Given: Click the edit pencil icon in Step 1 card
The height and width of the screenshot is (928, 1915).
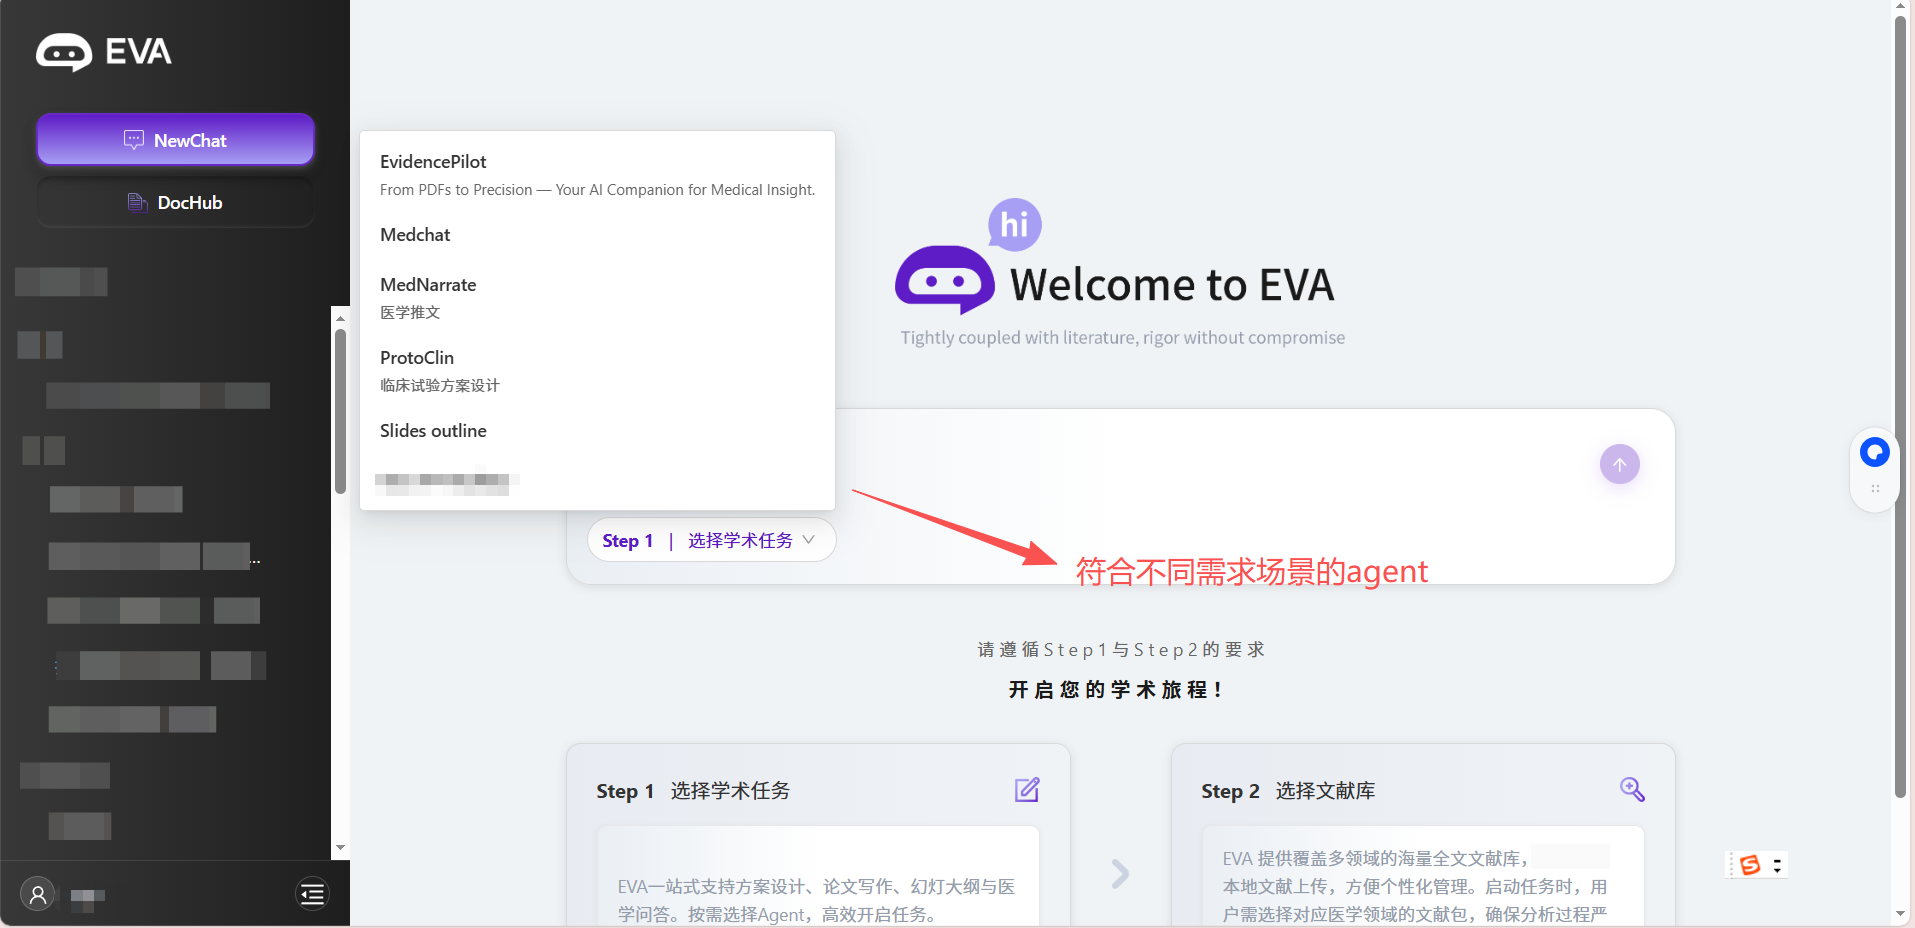Looking at the screenshot, I should [x=1027, y=790].
